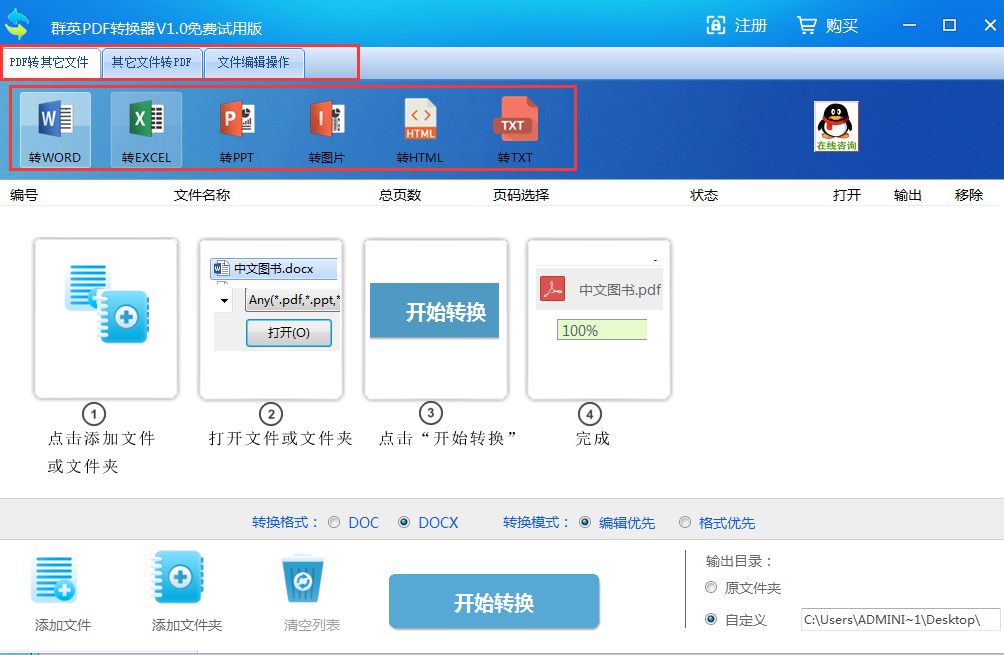Choose the 转图片 conversion icon
The height and width of the screenshot is (655, 1004).
(327, 130)
